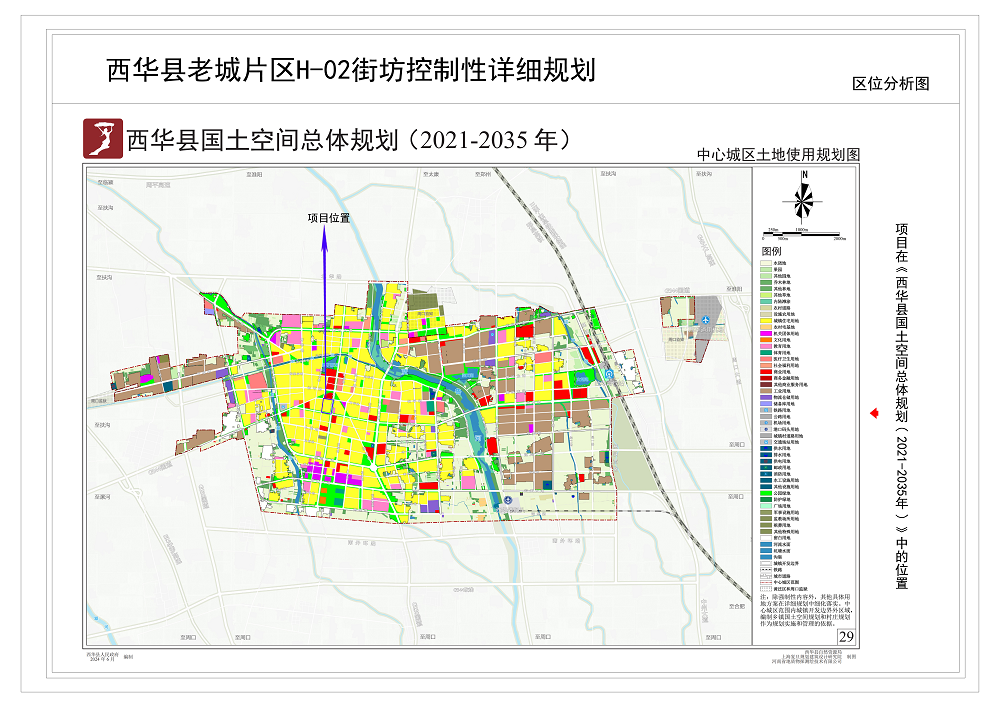Click the blue railway station symbol on the map
Screen dimensions: 1000x707
(609, 375)
